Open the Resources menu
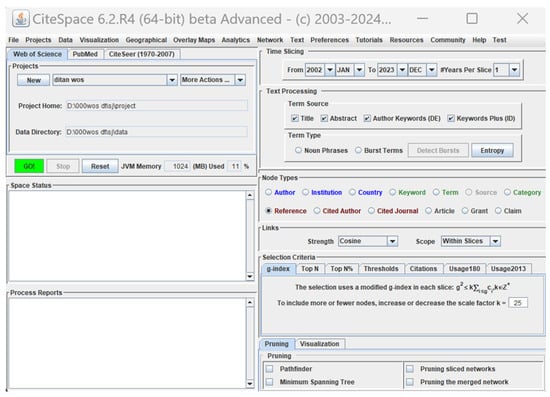The height and width of the screenshot is (397, 550). tap(407, 40)
